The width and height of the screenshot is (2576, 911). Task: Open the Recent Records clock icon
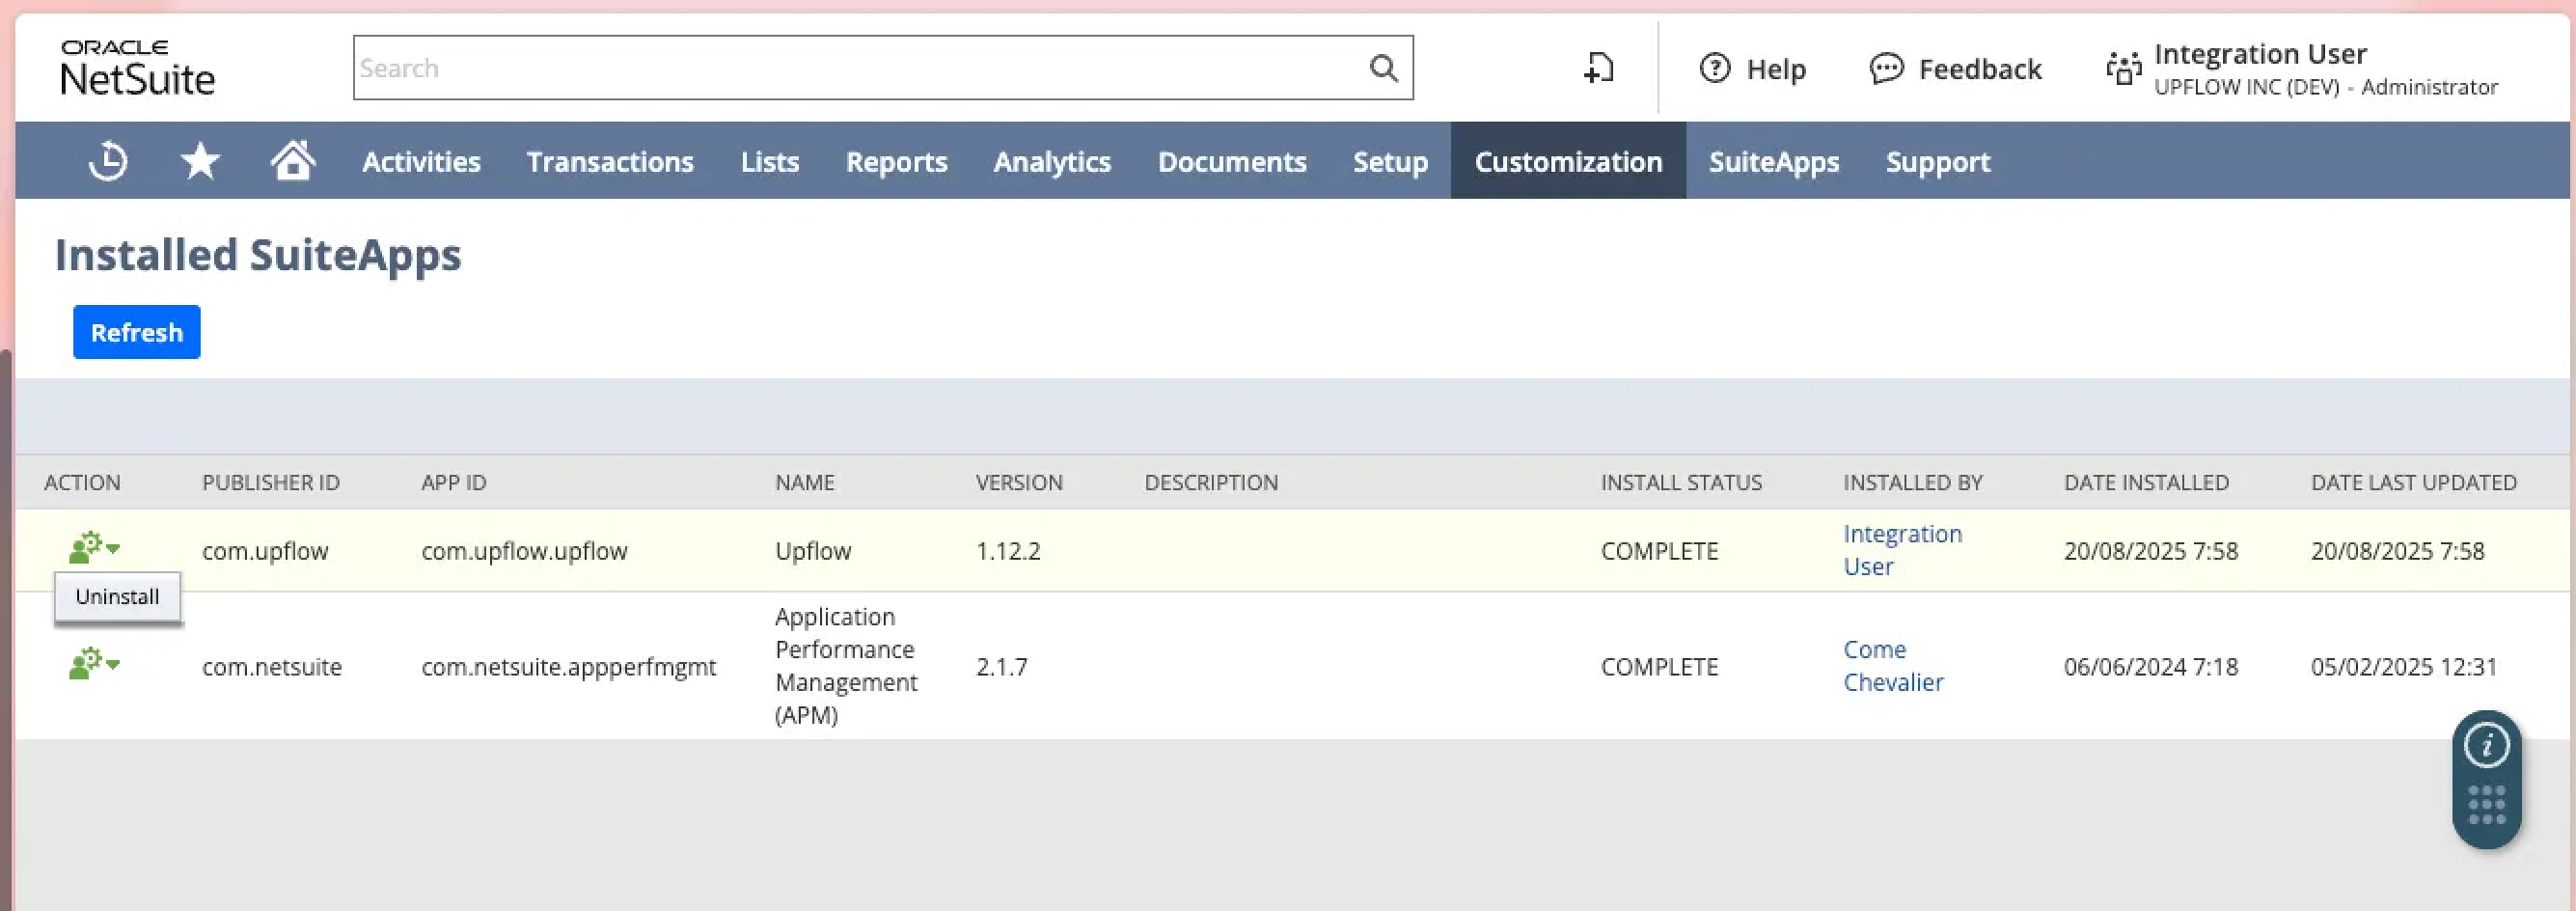108,161
